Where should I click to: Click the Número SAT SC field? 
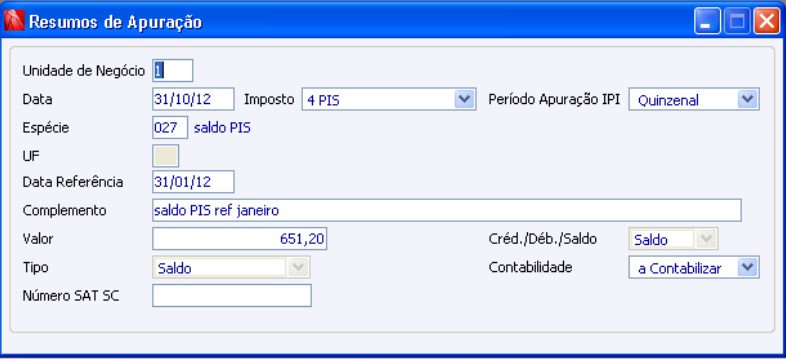tap(232, 296)
